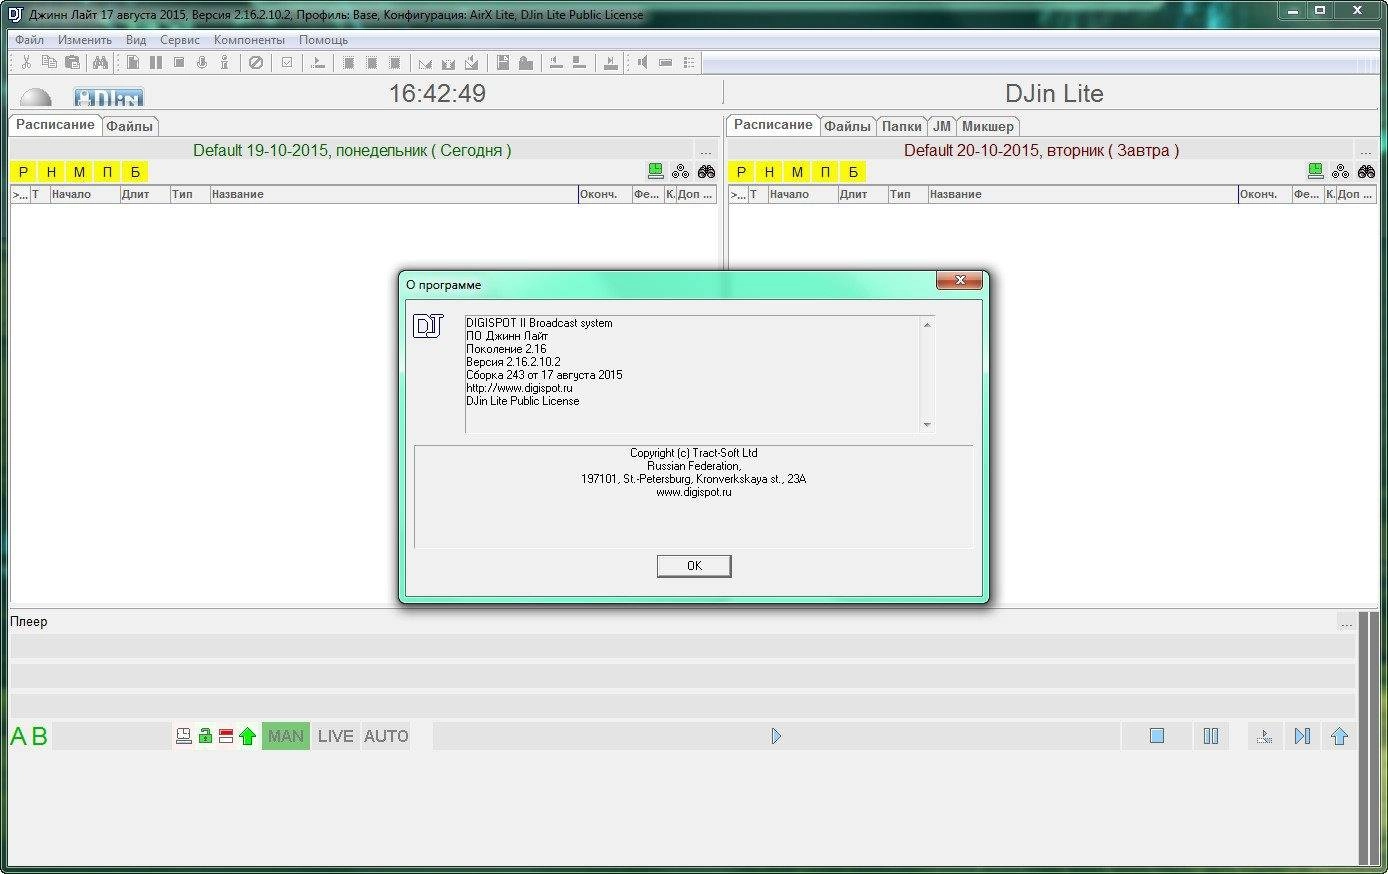Click 'Название' column header in today's schedule
Screen dimensions: 1388x874
click(394, 194)
